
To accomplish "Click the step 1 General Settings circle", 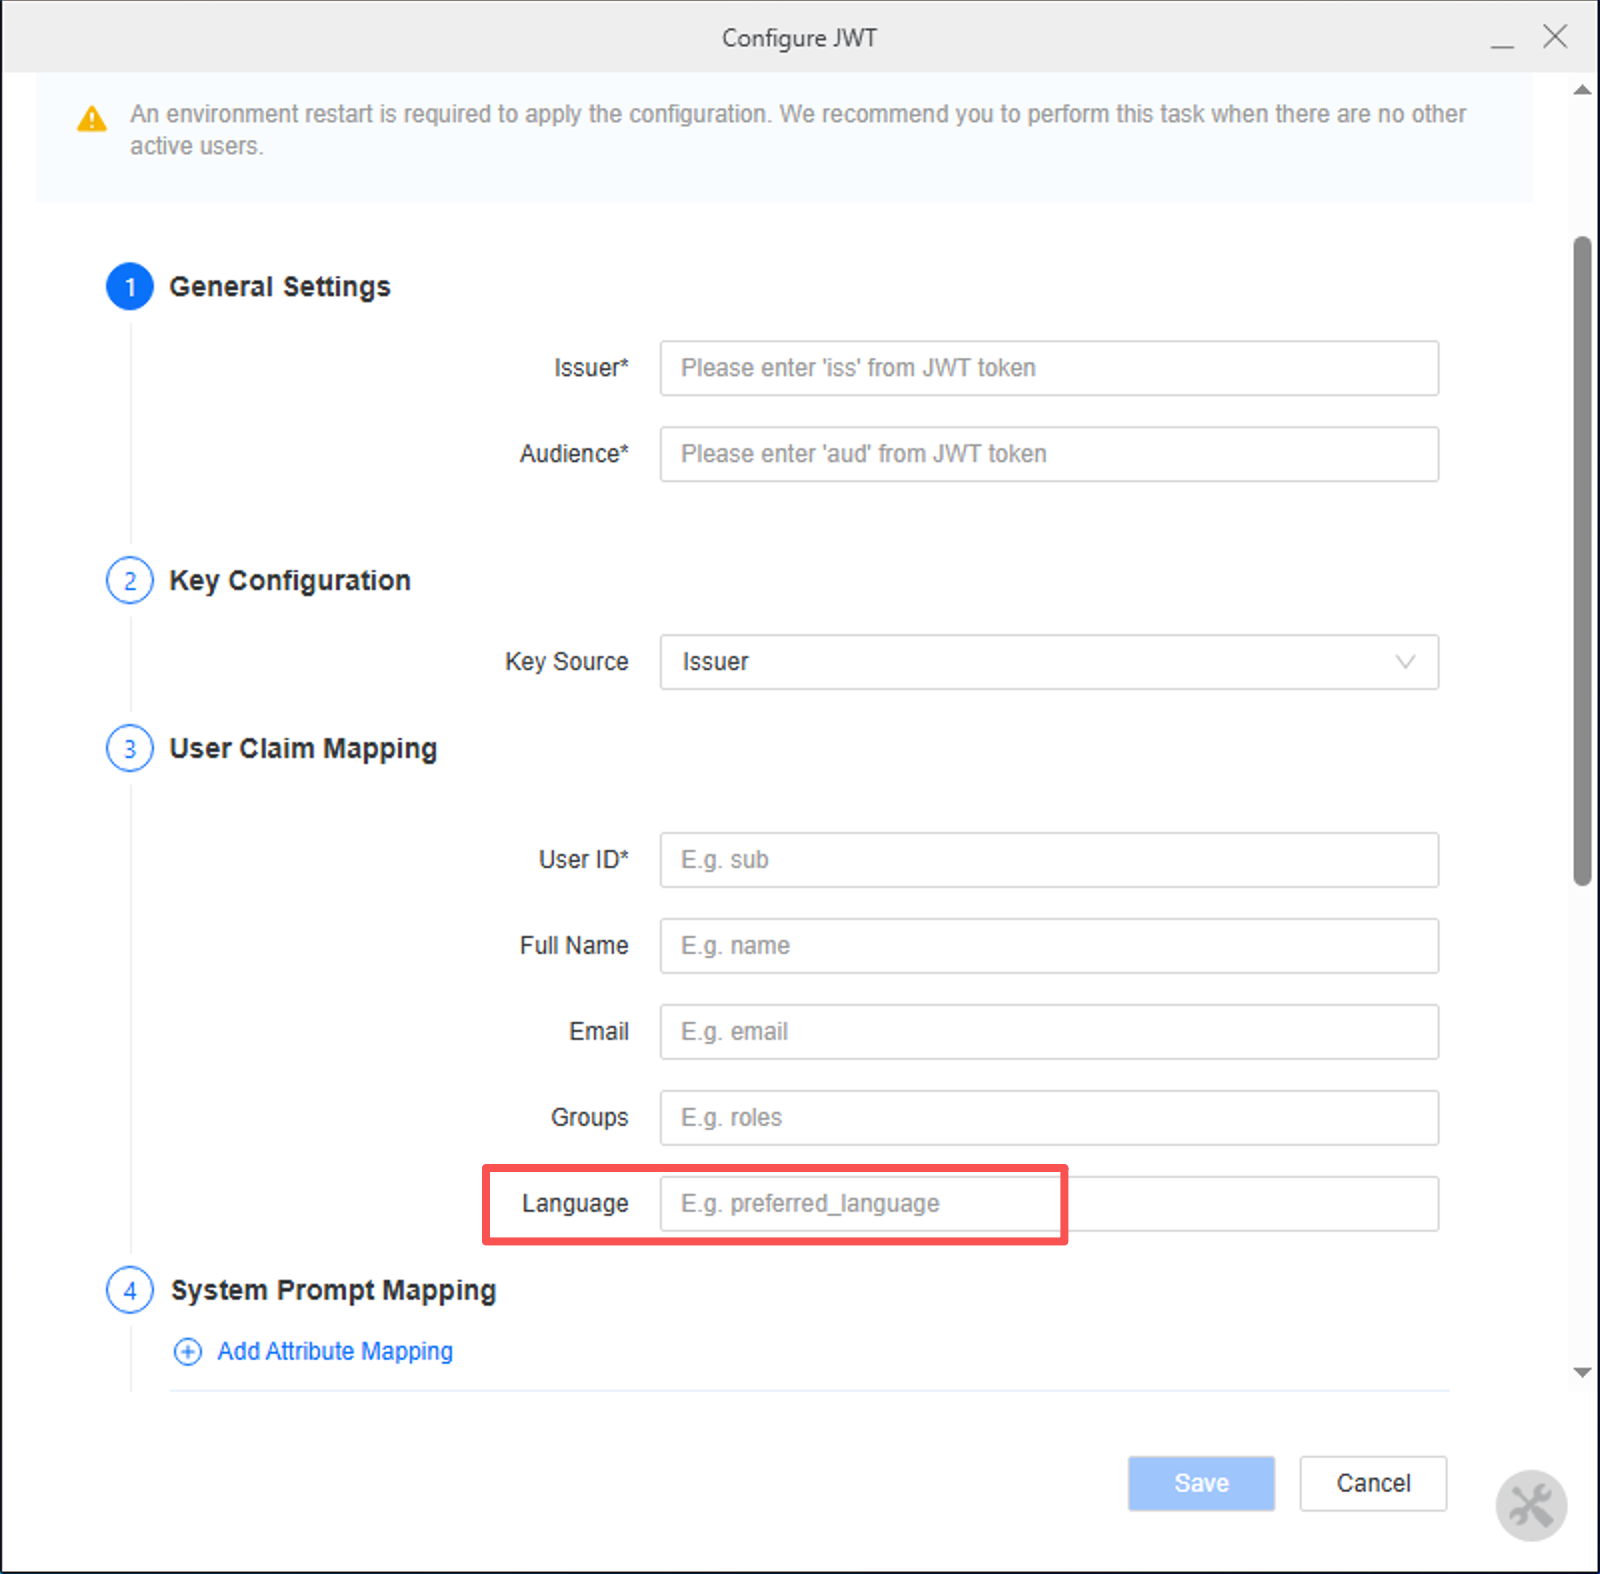I will 130,287.
